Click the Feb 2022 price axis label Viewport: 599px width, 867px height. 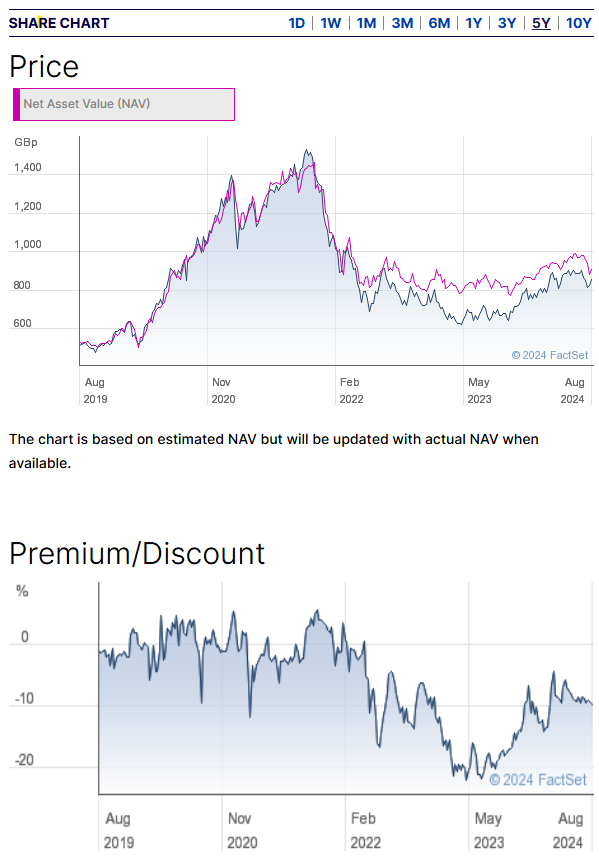[x=351, y=390]
